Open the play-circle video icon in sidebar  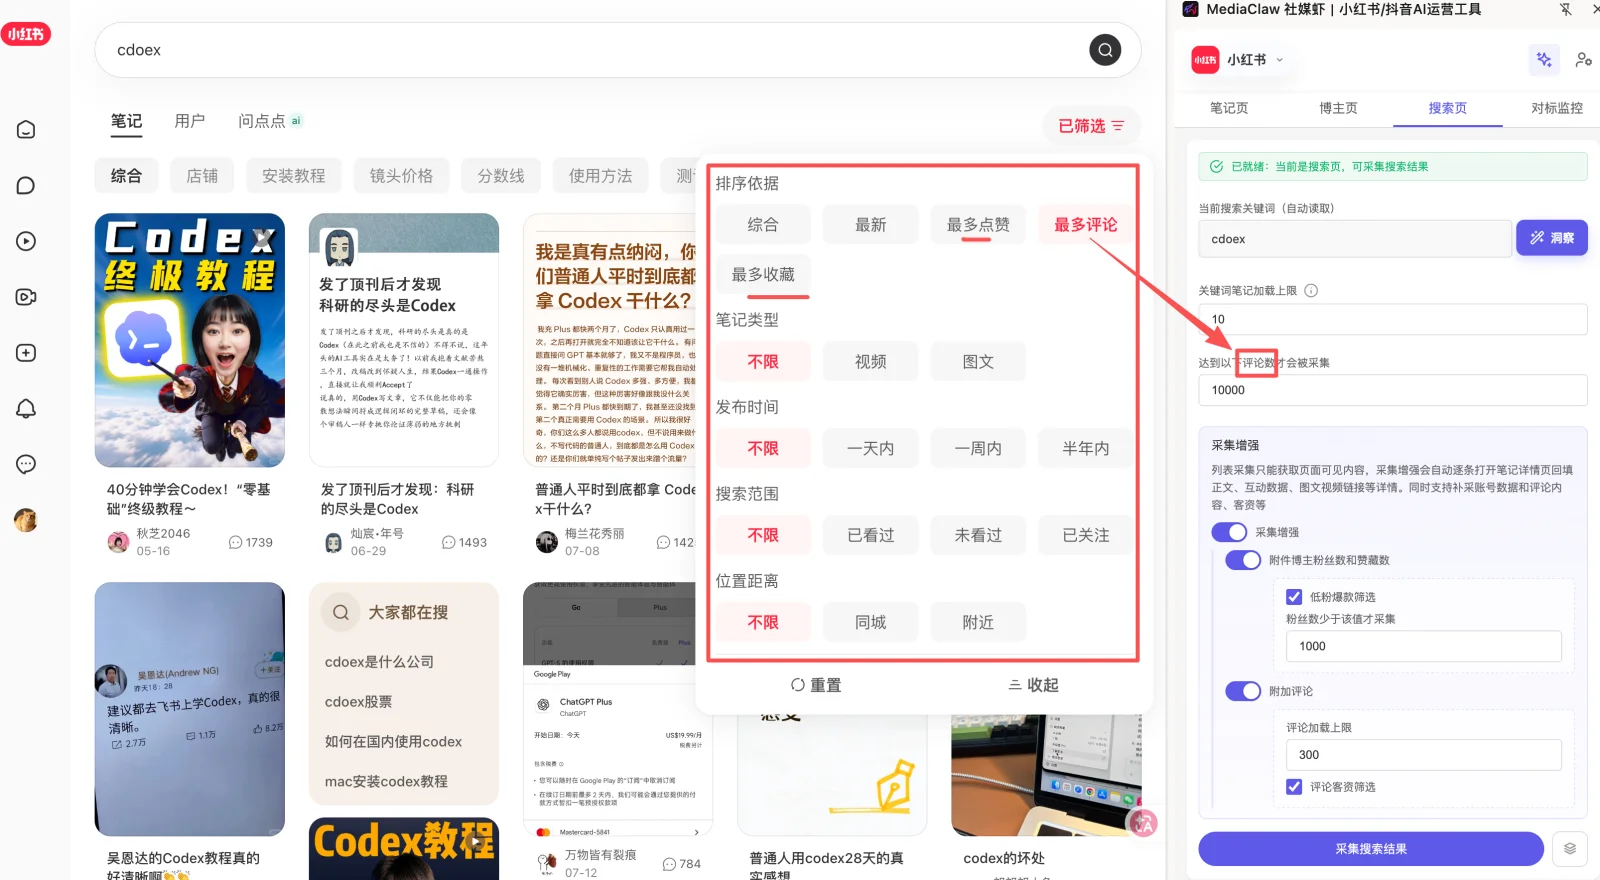pos(26,241)
